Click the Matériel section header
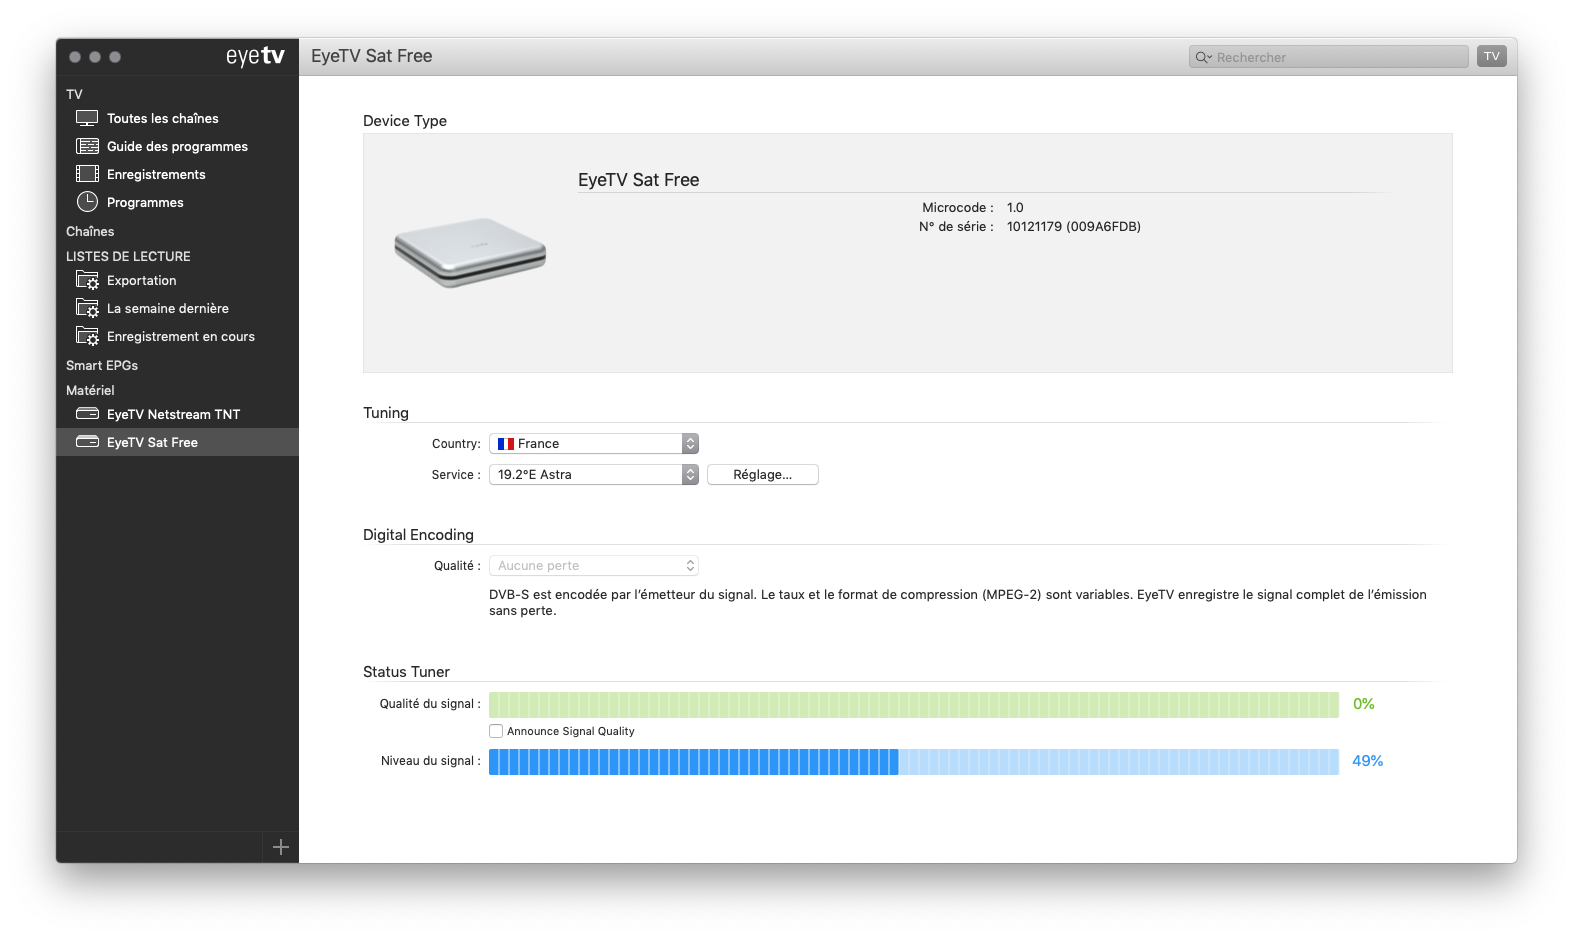 click(x=90, y=390)
